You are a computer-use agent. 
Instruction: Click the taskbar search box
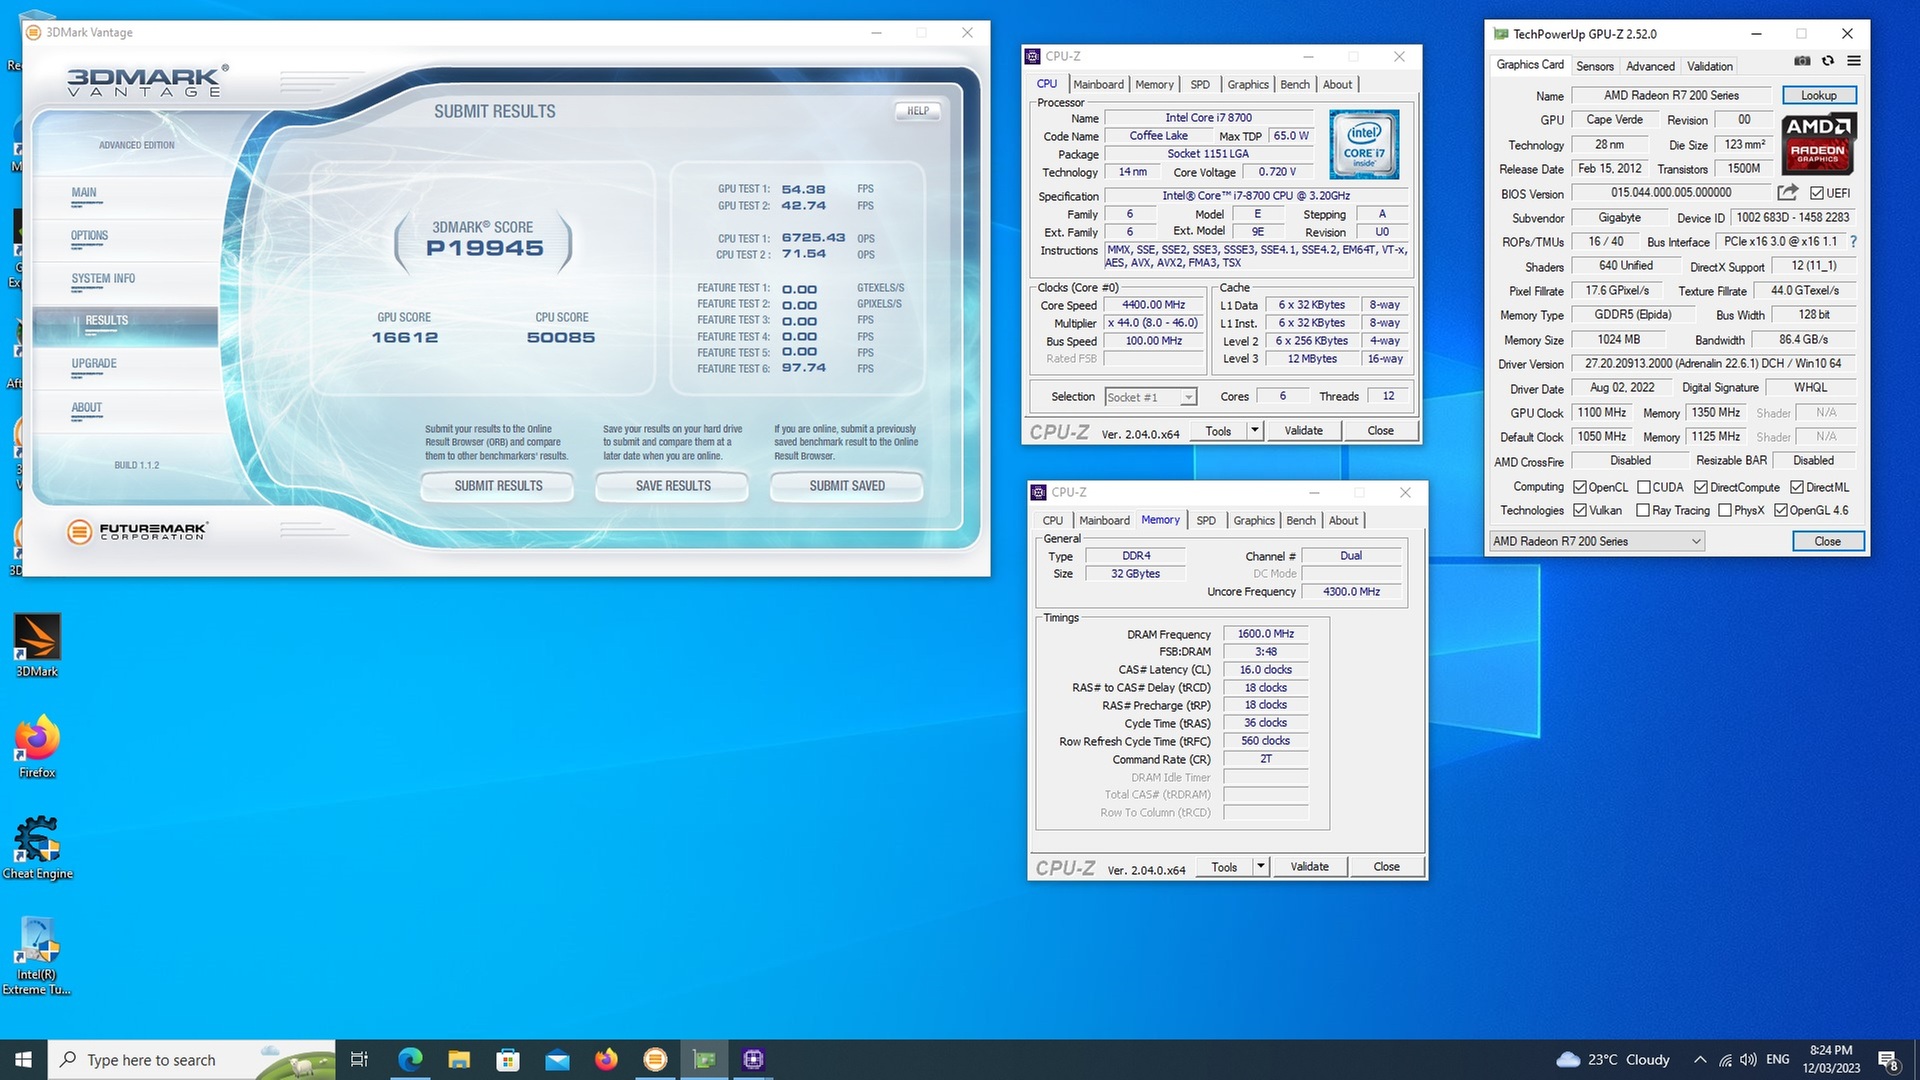click(190, 1060)
